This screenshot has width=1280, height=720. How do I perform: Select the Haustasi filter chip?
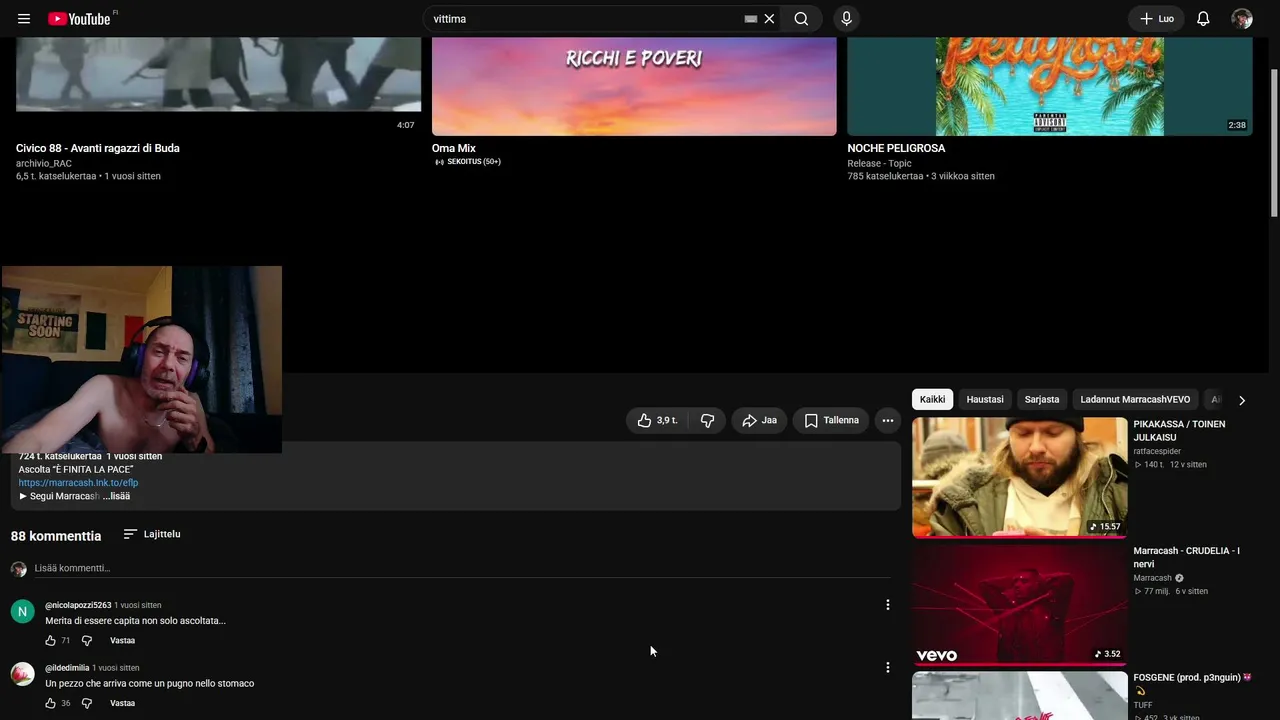(x=985, y=400)
